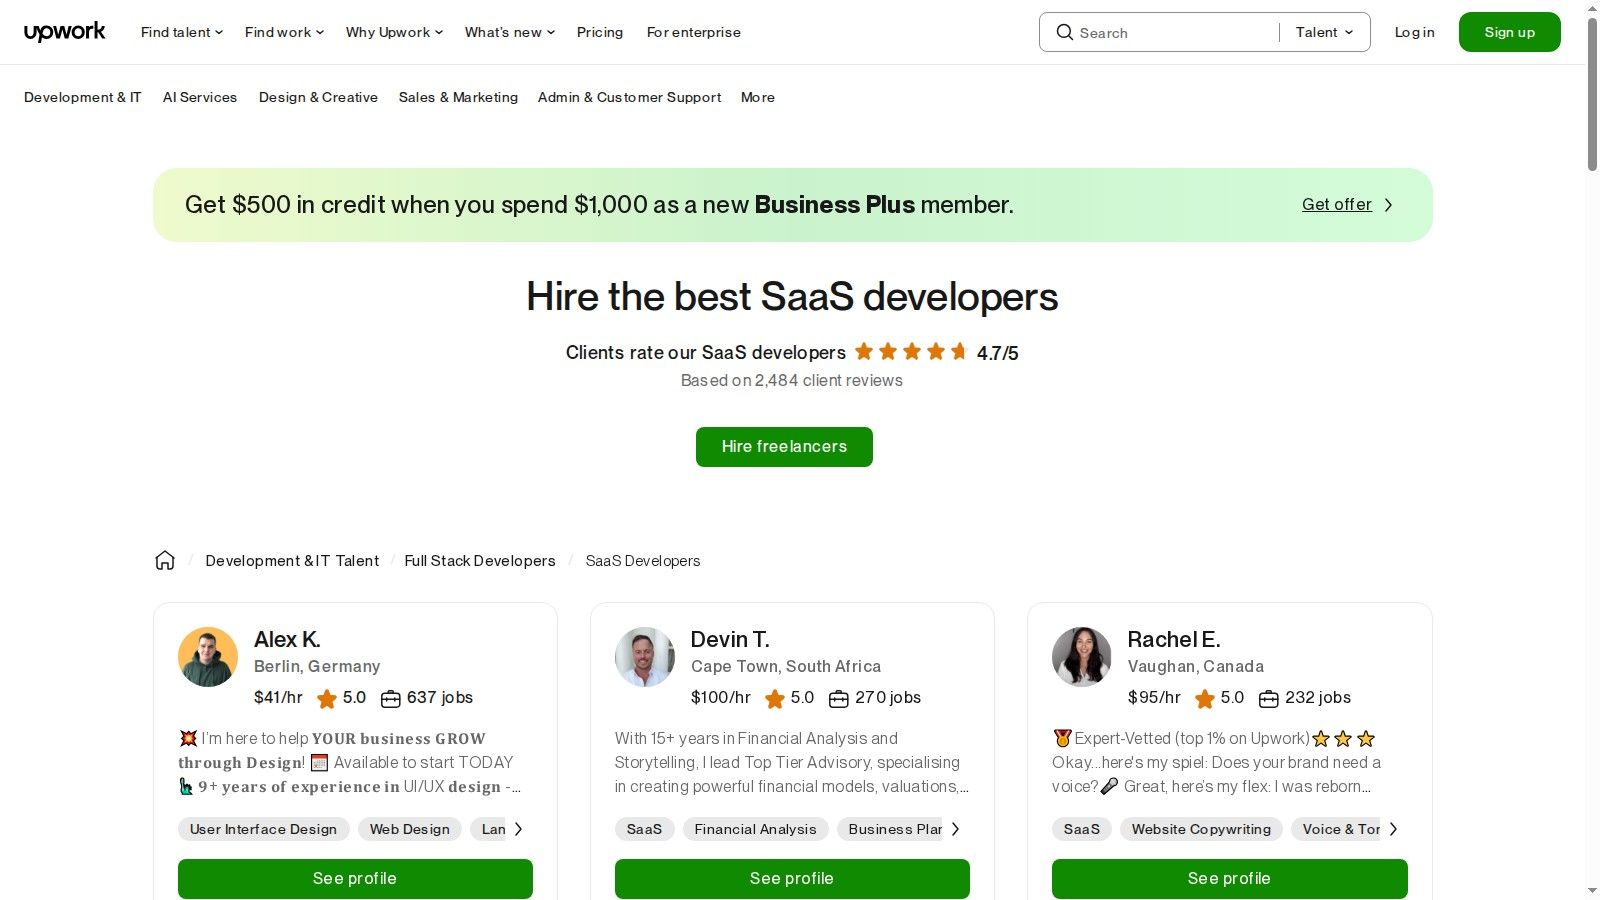Click the Upwork logo
The image size is (1600, 900).
tap(64, 31)
